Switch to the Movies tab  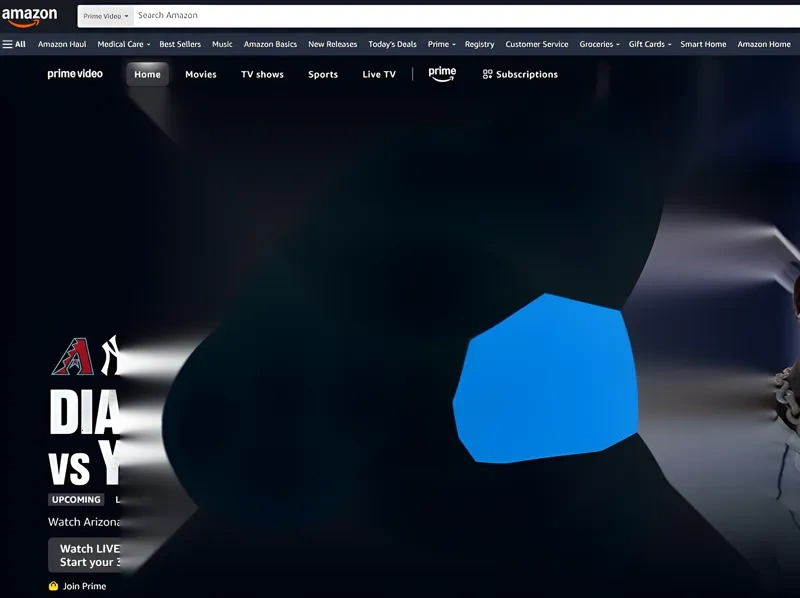tap(201, 74)
